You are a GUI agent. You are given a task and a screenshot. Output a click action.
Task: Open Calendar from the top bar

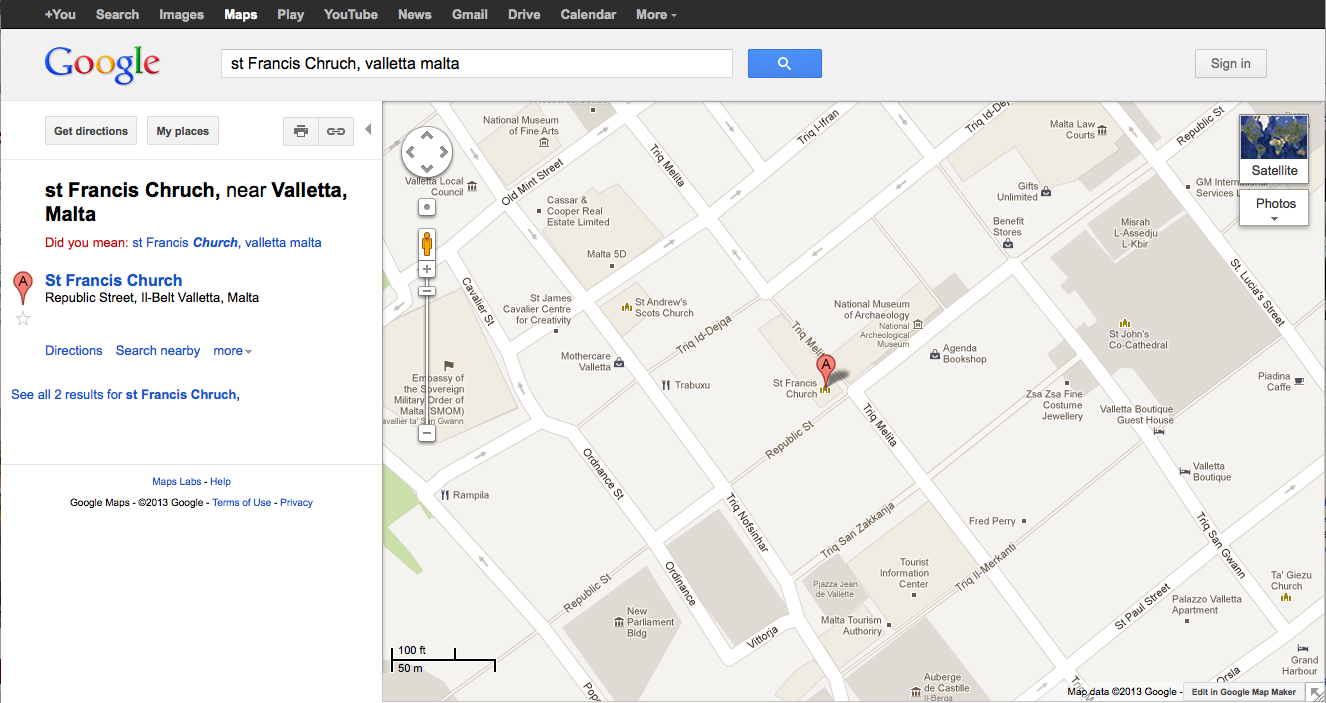pos(588,14)
